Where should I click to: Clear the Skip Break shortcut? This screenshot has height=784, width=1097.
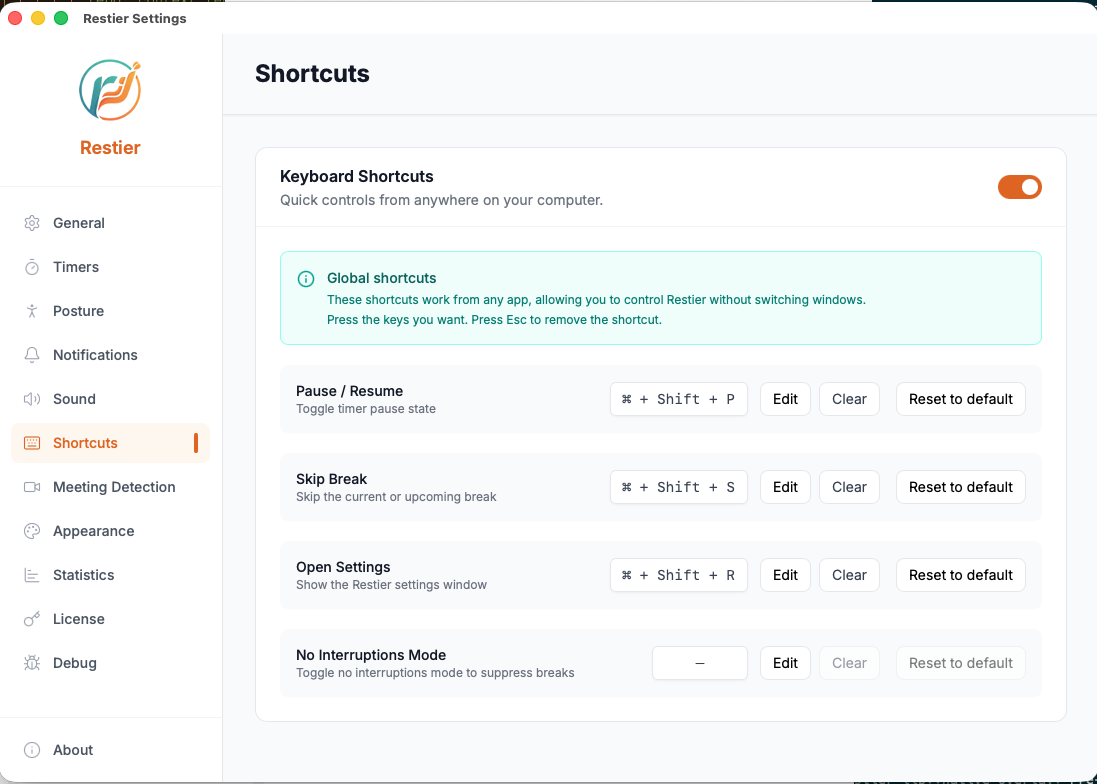click(849, 487)
